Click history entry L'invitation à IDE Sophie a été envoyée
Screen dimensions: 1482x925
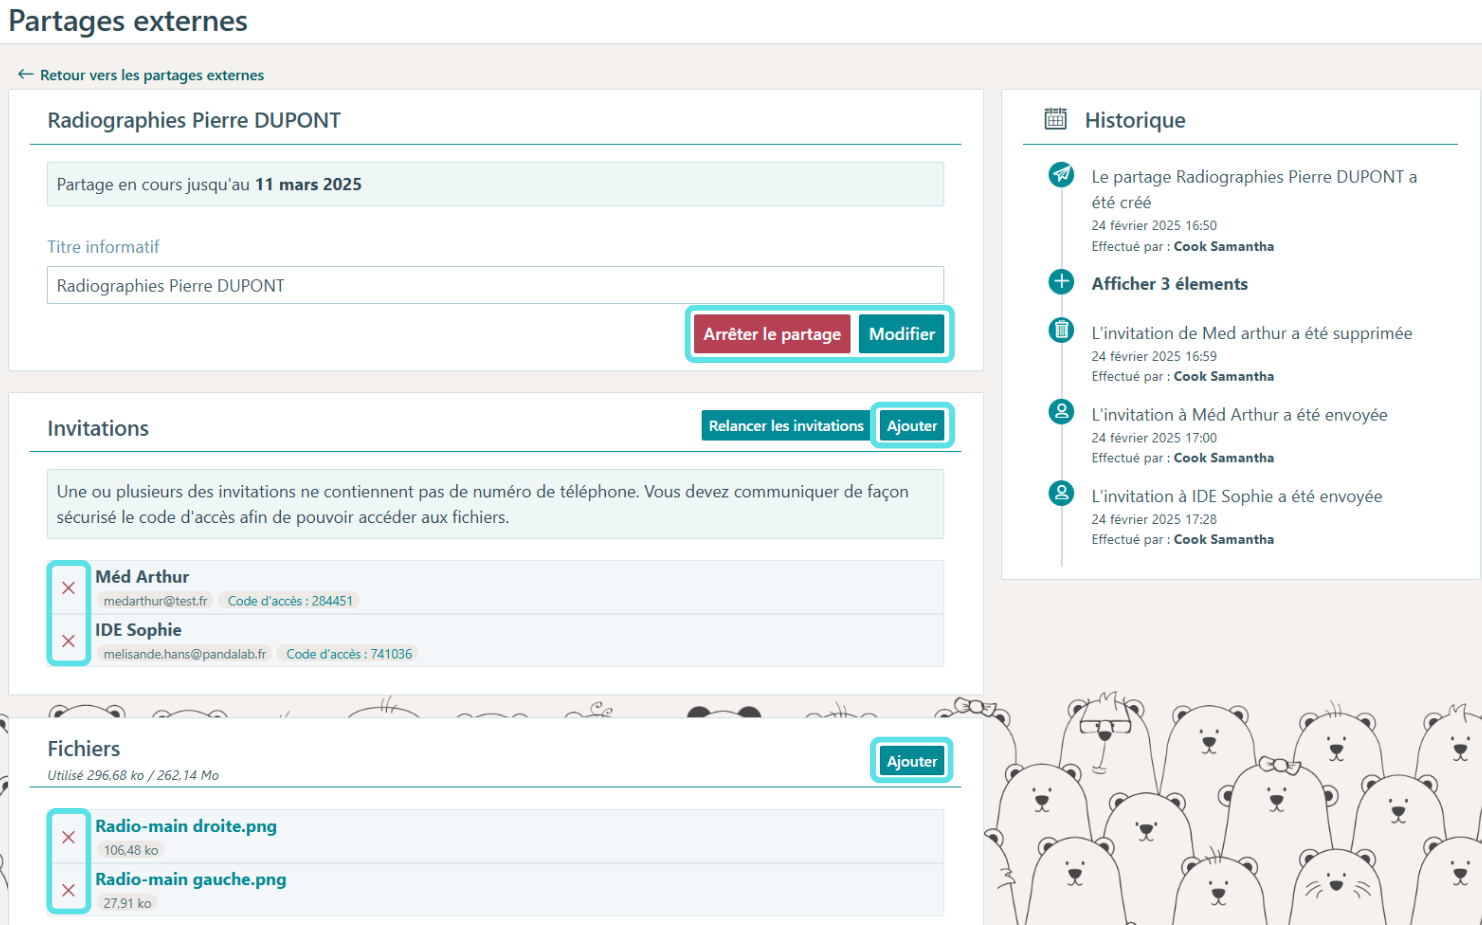(1237, 496)
